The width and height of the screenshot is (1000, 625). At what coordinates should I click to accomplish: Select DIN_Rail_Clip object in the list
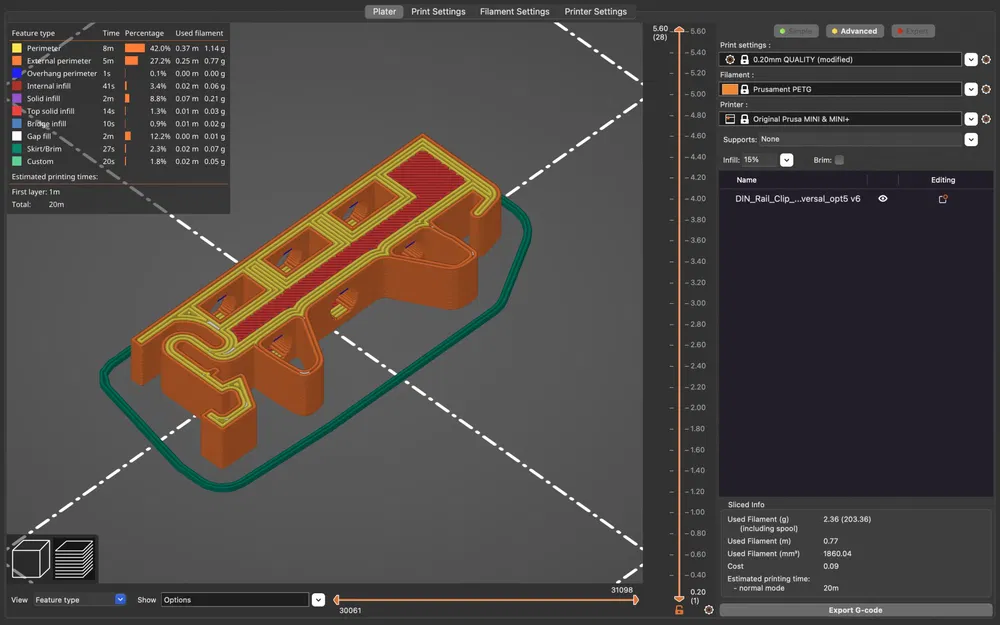[x=797, y=199]
